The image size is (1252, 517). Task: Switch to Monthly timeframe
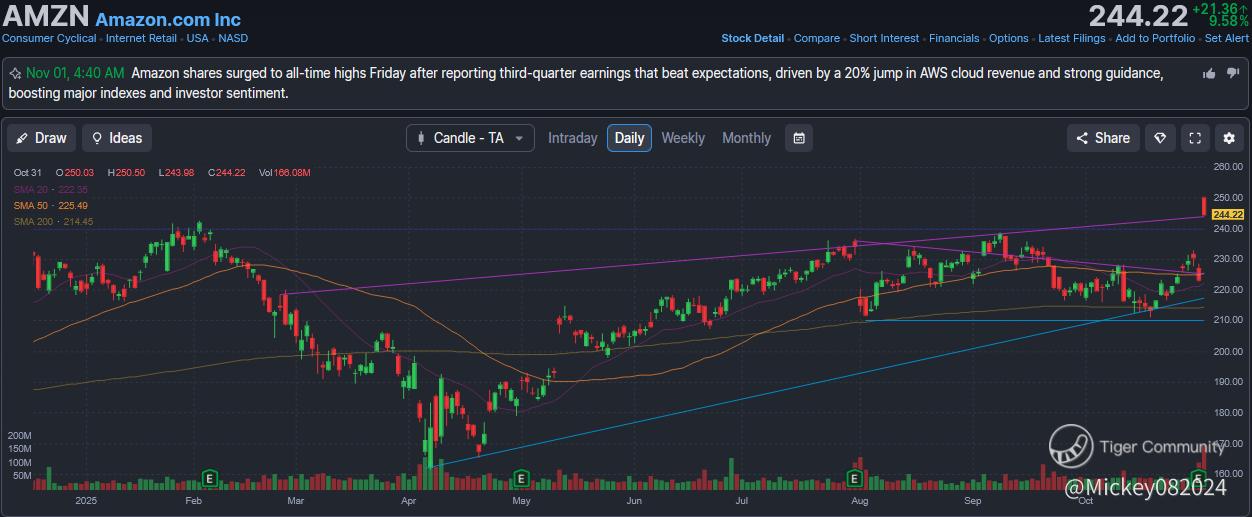click(x=746, y=138)
